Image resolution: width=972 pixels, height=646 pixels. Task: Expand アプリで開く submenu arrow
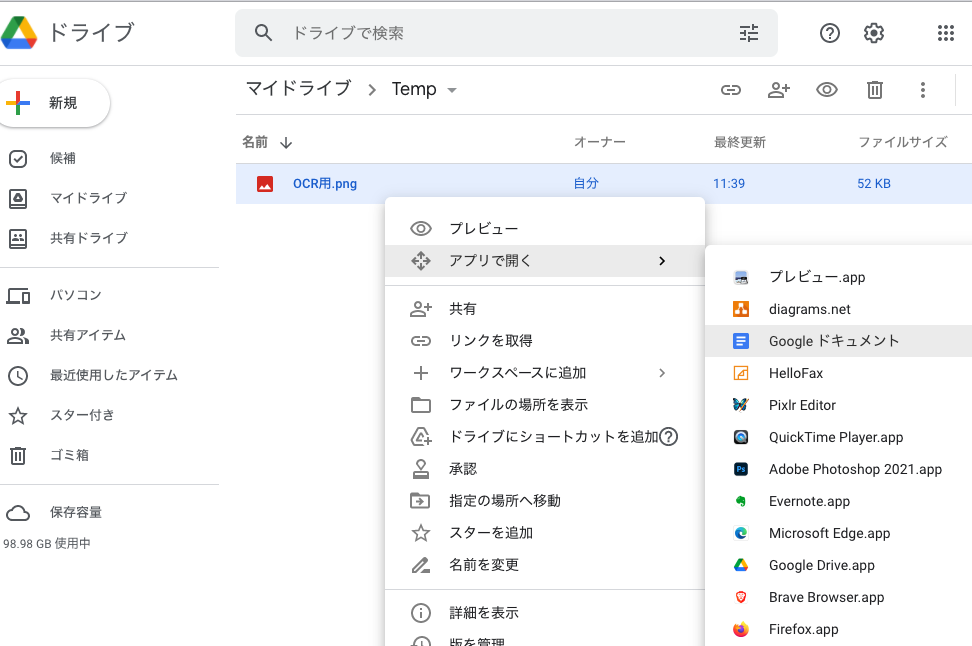click(662, 261)
